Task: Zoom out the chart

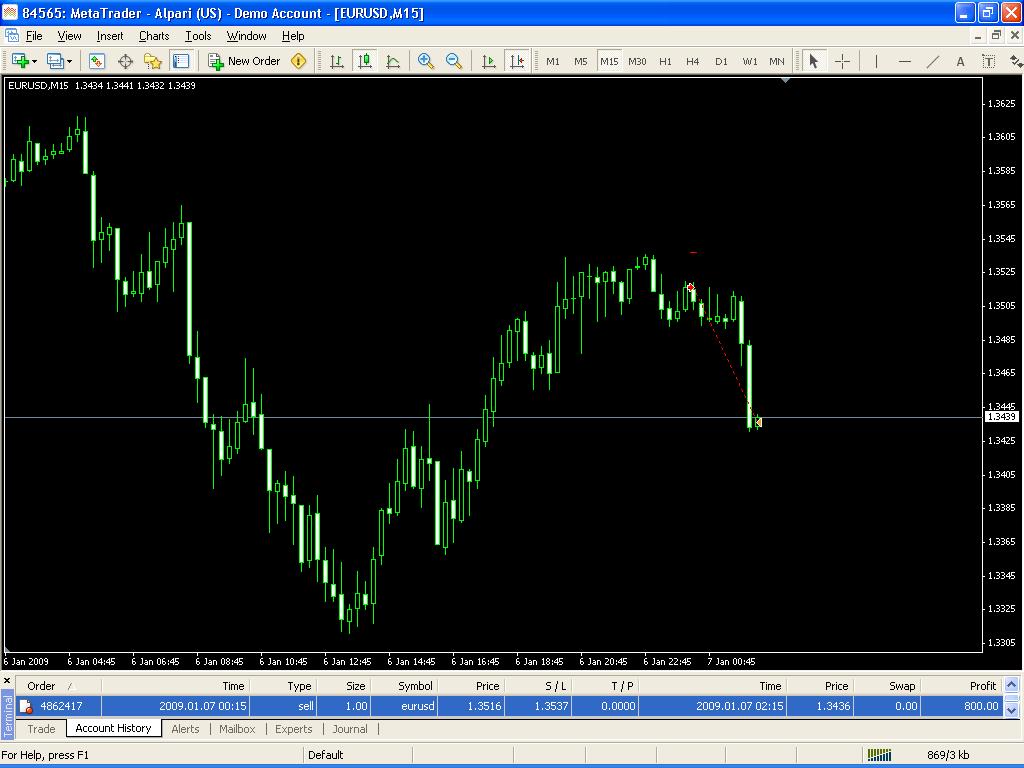Action: coord(454,61)
